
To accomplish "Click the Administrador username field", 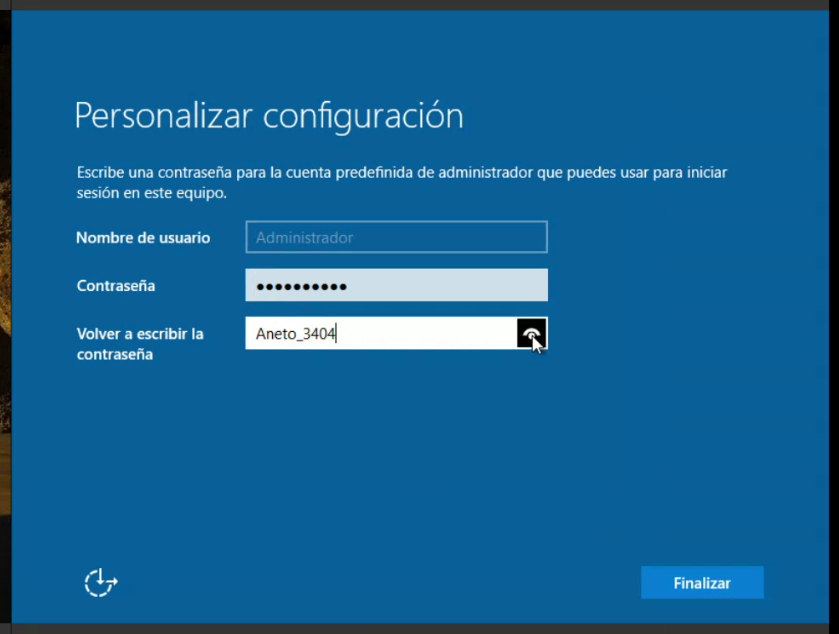I will [396, 238].
